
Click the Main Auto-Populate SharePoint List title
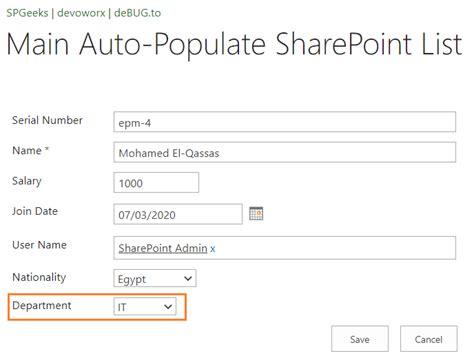(x=234, y=44)
